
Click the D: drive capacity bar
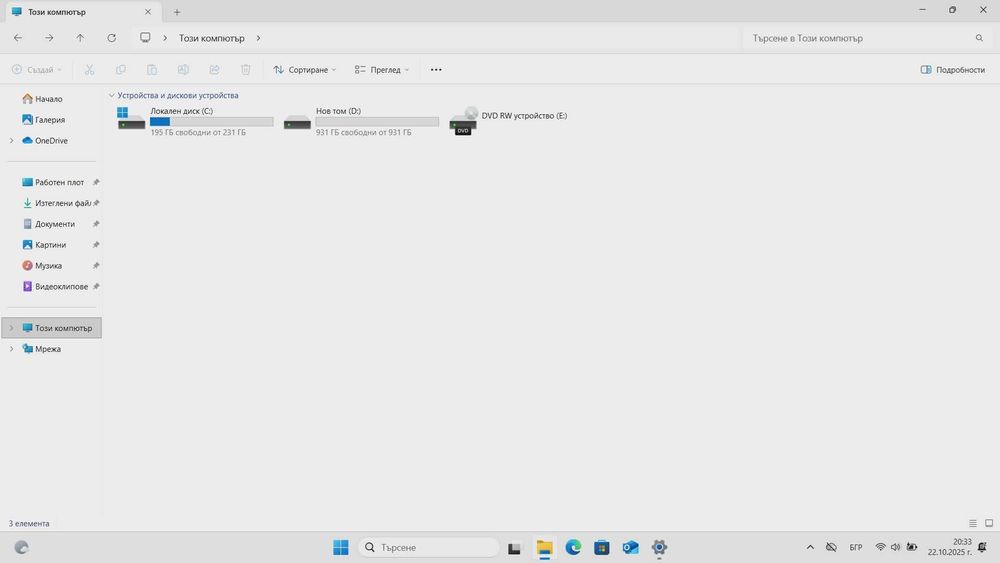377,121
